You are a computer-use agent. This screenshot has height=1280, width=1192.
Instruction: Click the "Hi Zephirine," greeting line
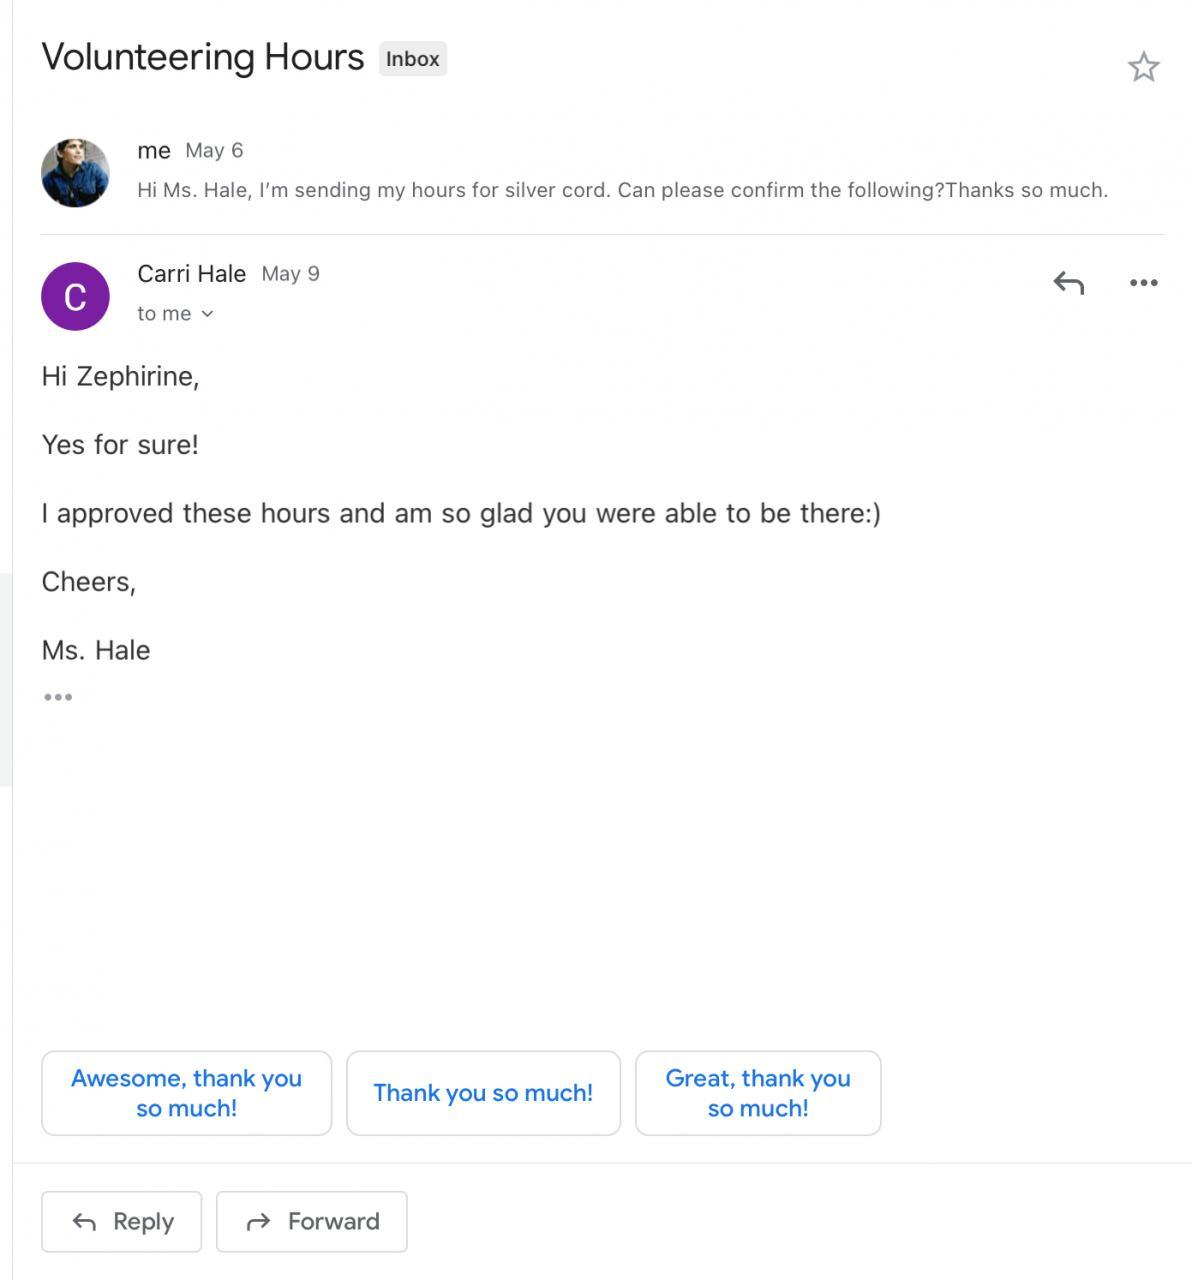coord(120,376)
